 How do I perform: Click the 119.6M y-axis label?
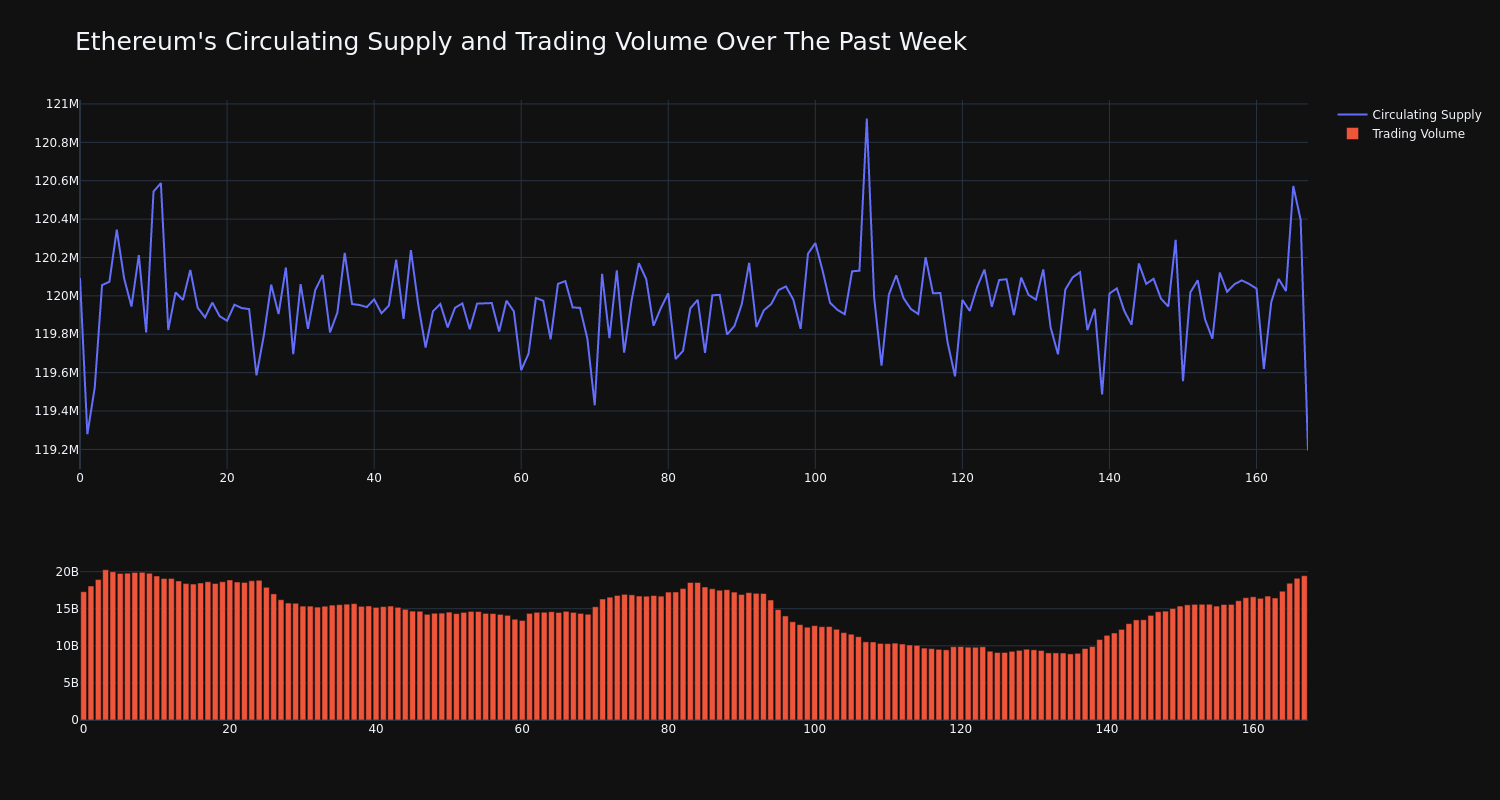[x=56, y=373]
